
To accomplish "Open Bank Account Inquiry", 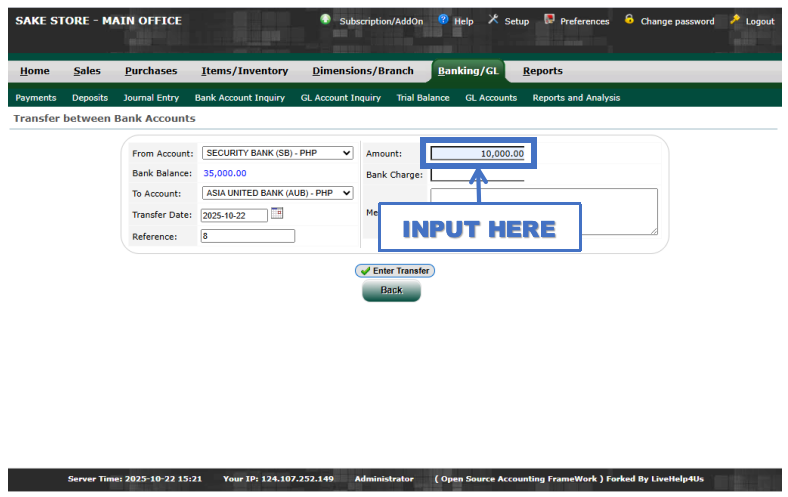I will coord(239,98).
